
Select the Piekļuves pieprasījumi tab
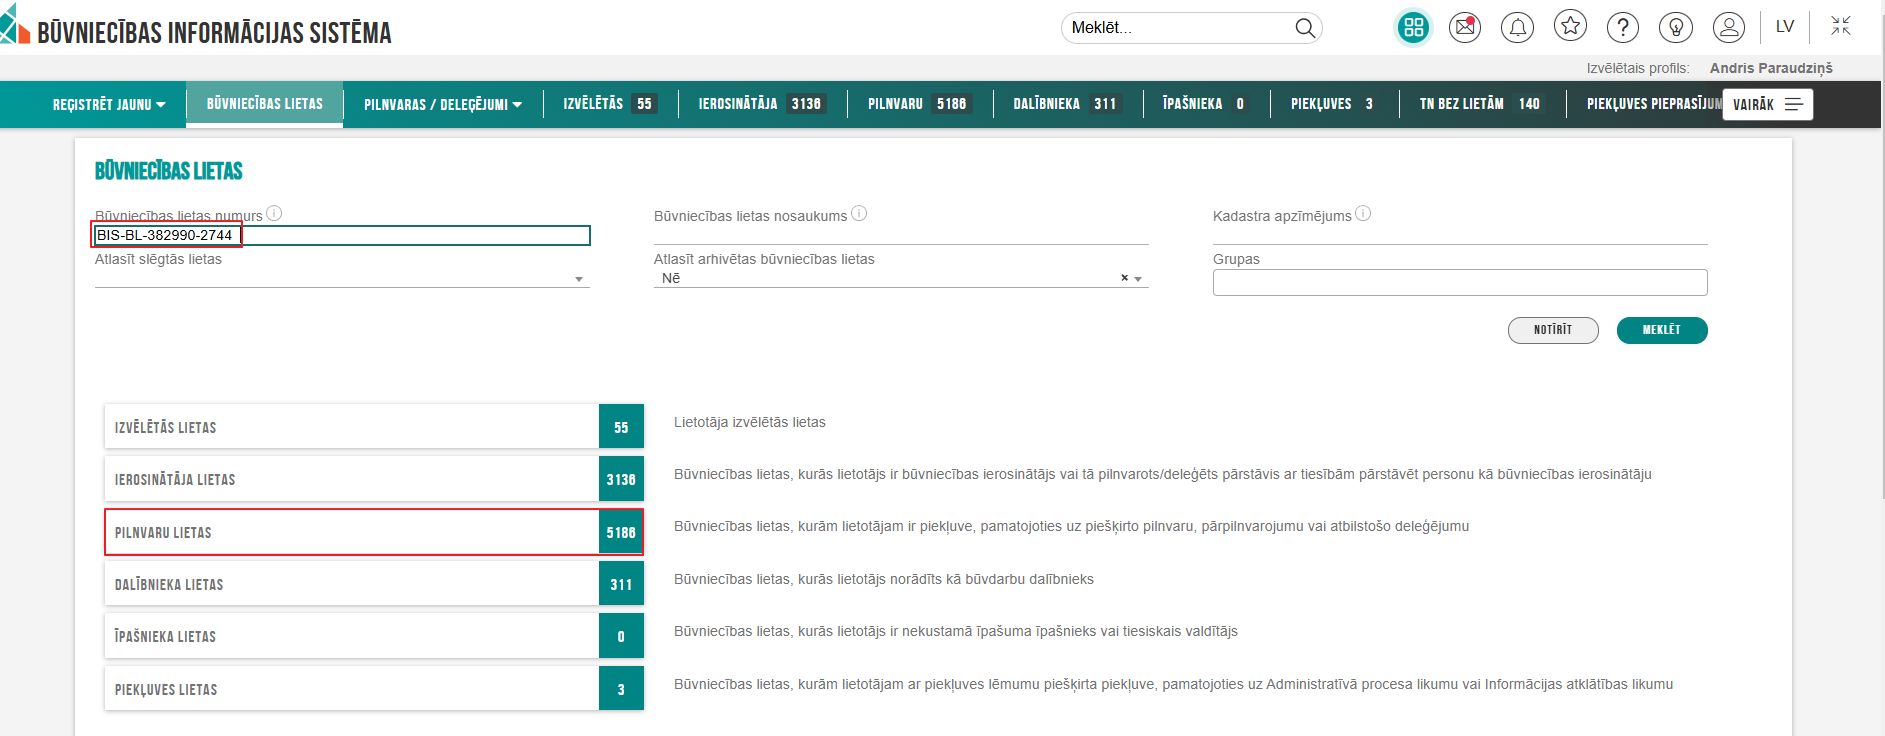(1654, 104)
